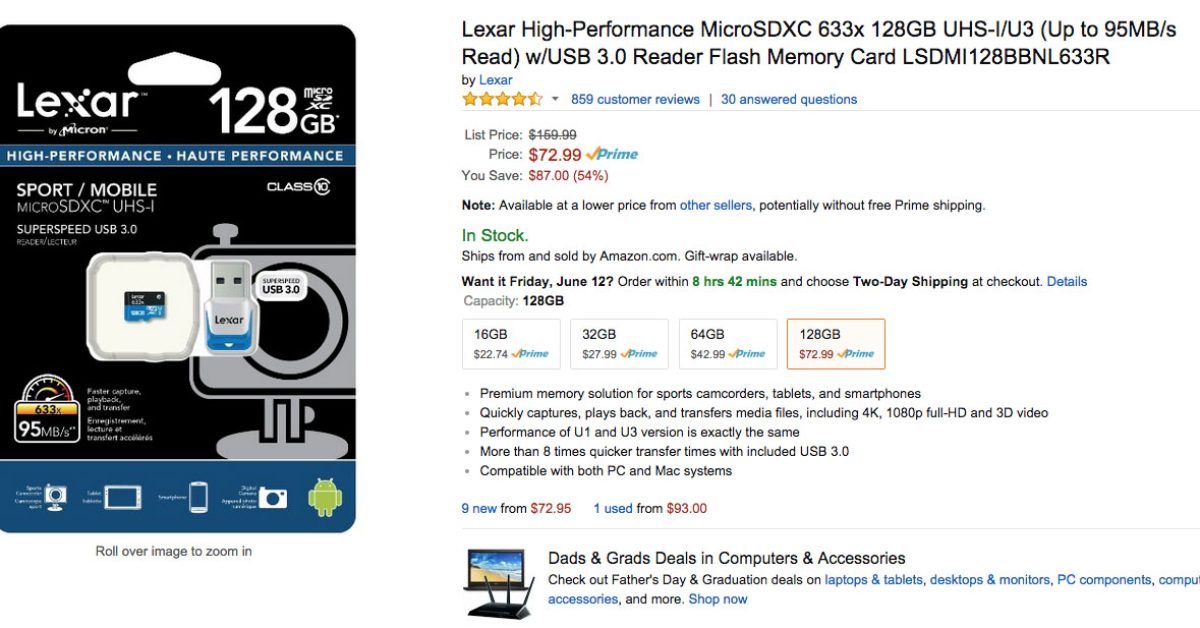Open Two-Day Shipping Details link
The height and width of the screenshot is (628, 1200).
click(1066, 281)
